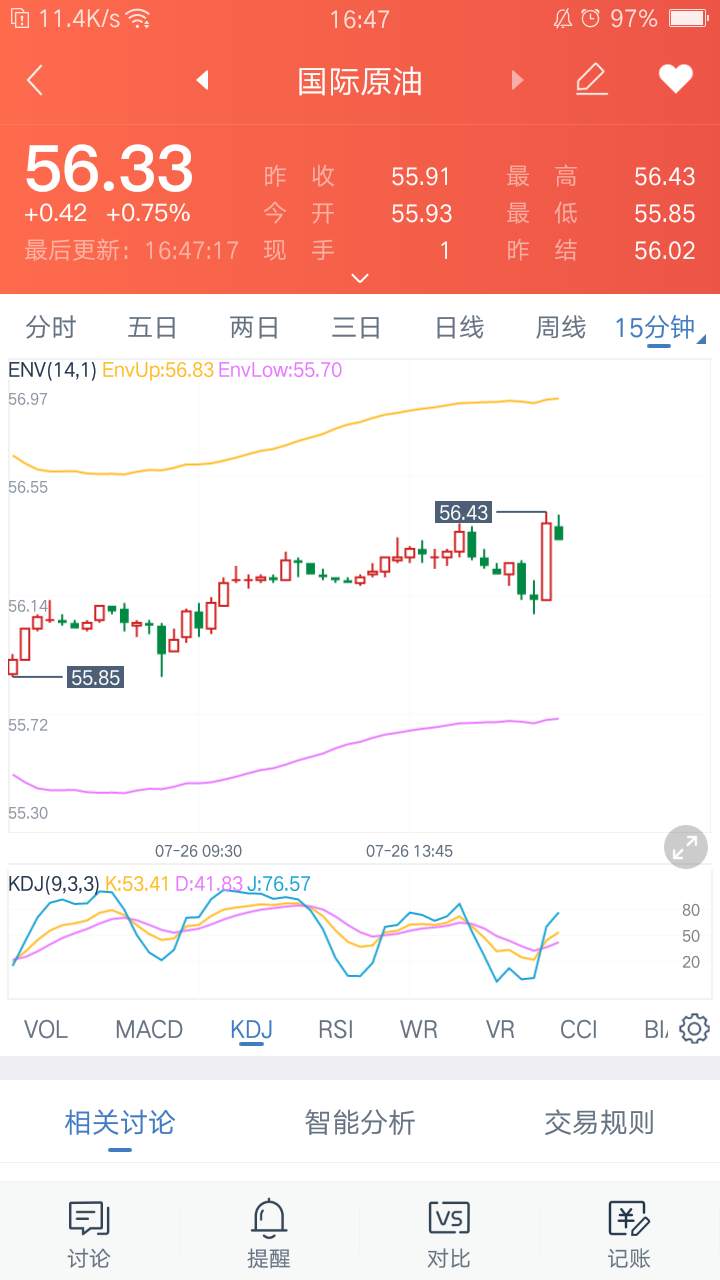Select the VOL indicator
The height and width of the screenshot is (1280, 720).
click(x=46, y=1029)
